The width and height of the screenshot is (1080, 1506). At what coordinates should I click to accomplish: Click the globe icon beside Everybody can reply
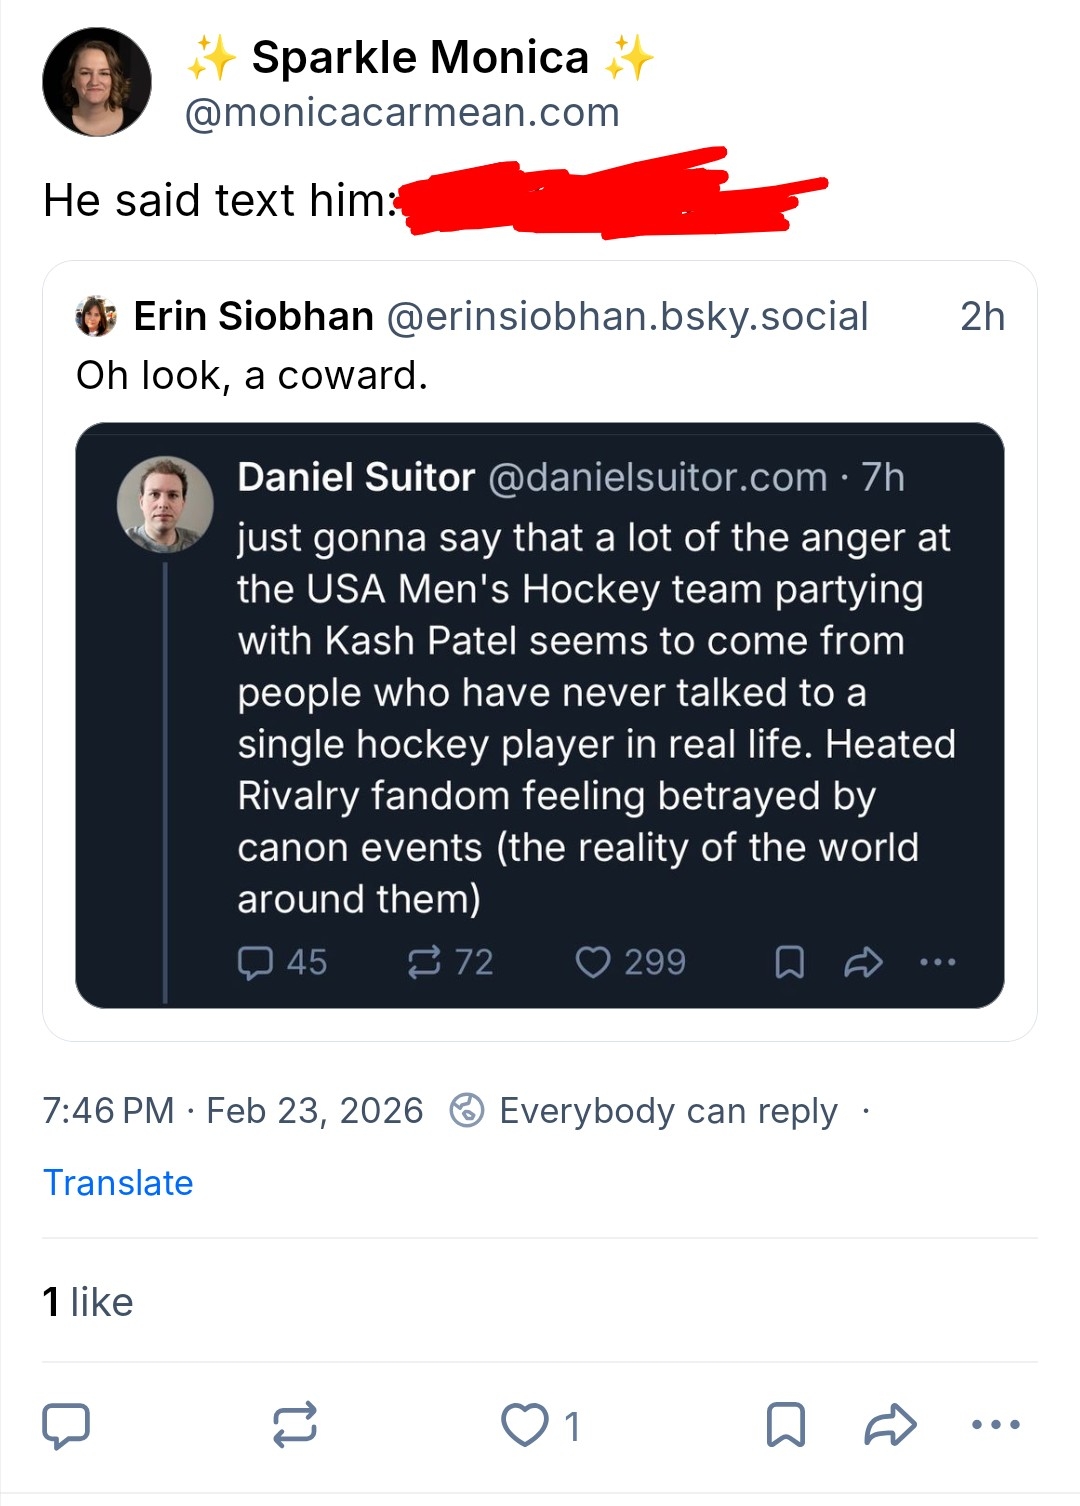point(467,1111)
